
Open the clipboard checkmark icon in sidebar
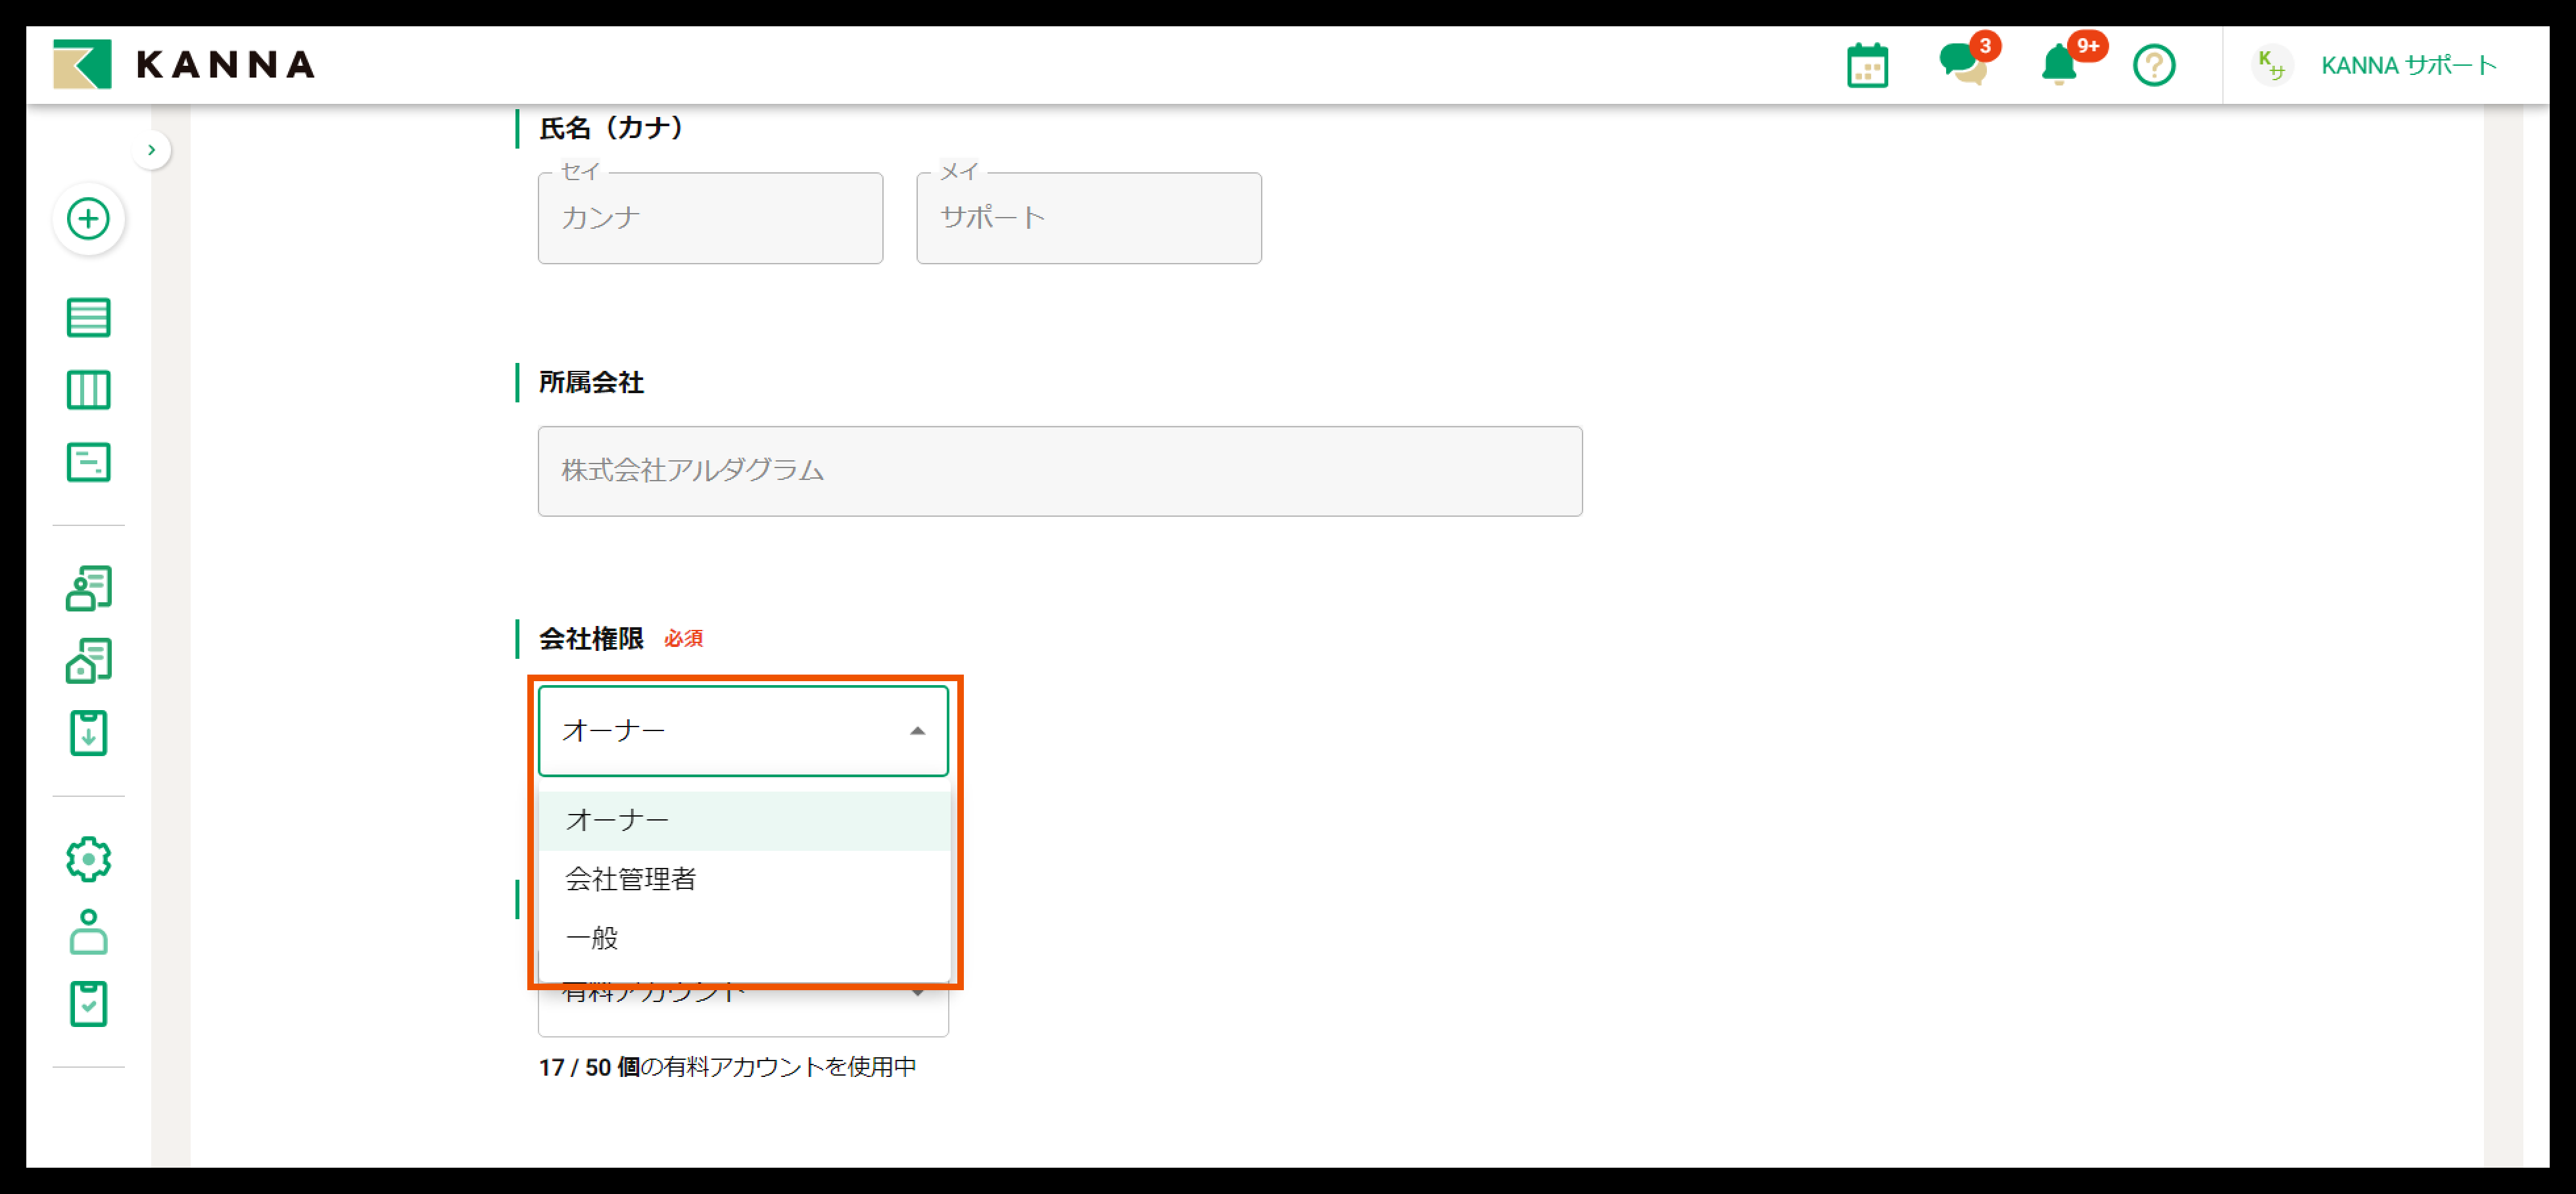(88, 1004)
